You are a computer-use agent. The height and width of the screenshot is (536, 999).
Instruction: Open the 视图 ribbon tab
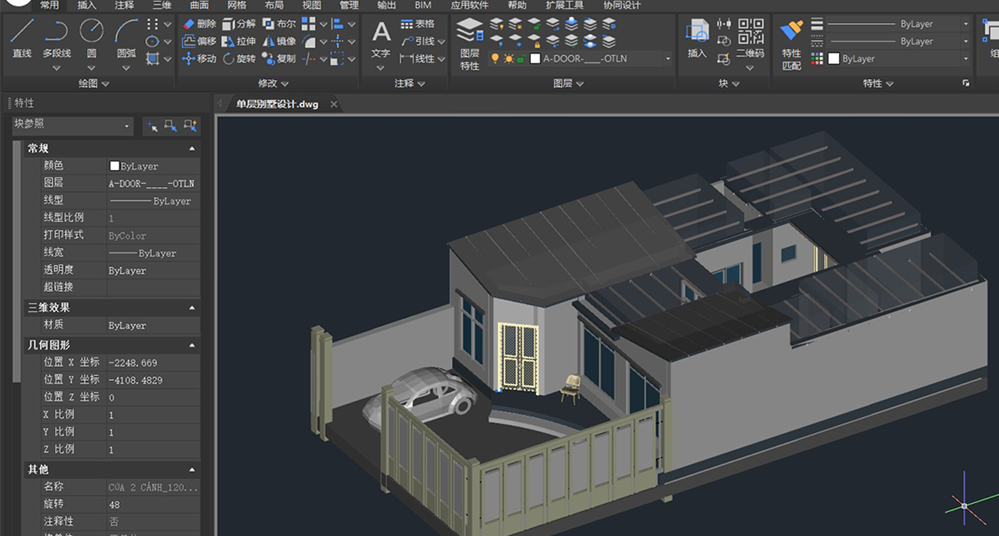click(x=312, y=5)
